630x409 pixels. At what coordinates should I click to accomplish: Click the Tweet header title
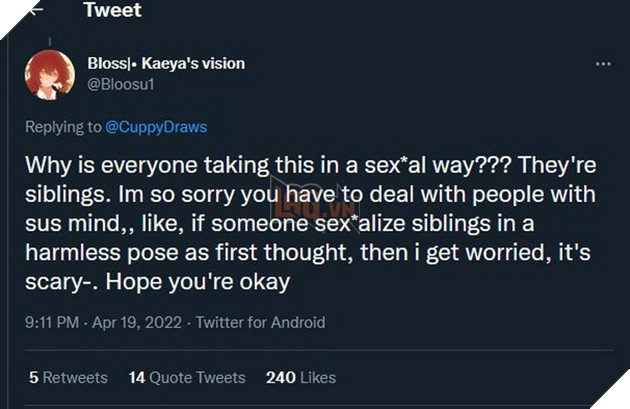pyautogui.click(x=112, y=11)
